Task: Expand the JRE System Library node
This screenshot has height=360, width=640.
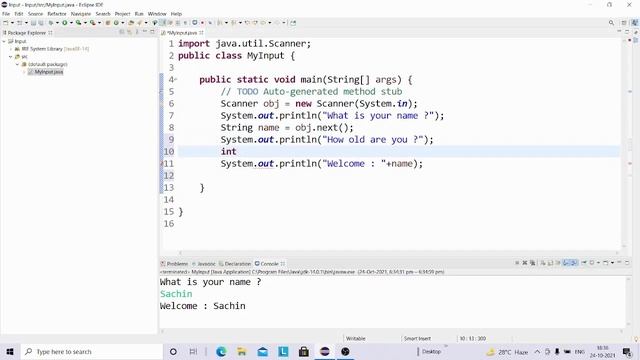Action: [x=11, y=49]
